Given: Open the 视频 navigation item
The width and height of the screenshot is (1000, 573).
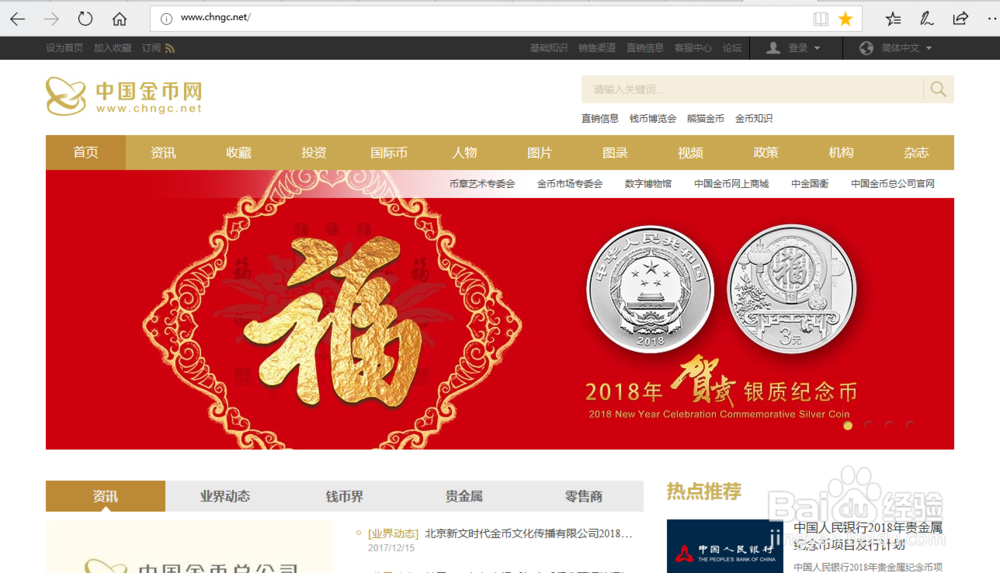Looking at the screenshot, I should (x=690, y=153).
